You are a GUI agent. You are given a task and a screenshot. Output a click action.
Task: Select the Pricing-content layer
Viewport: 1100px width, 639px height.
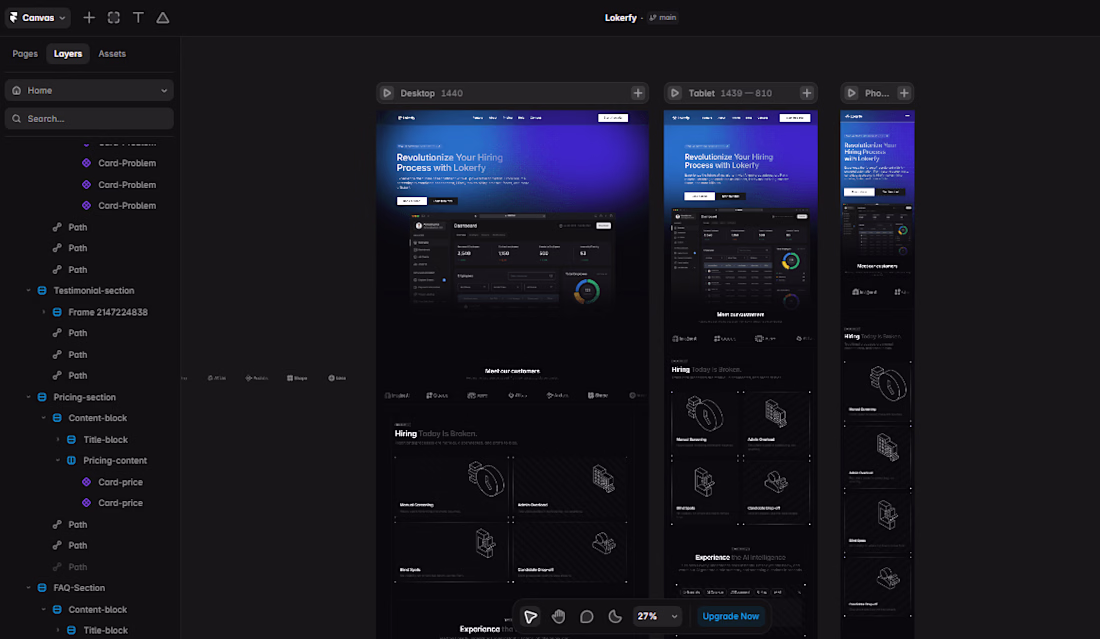pos(115,461)
